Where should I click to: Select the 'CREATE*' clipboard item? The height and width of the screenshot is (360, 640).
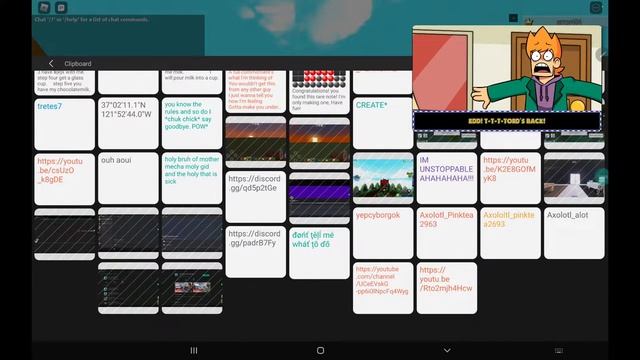pyautogui.click(x=383, y=123)
